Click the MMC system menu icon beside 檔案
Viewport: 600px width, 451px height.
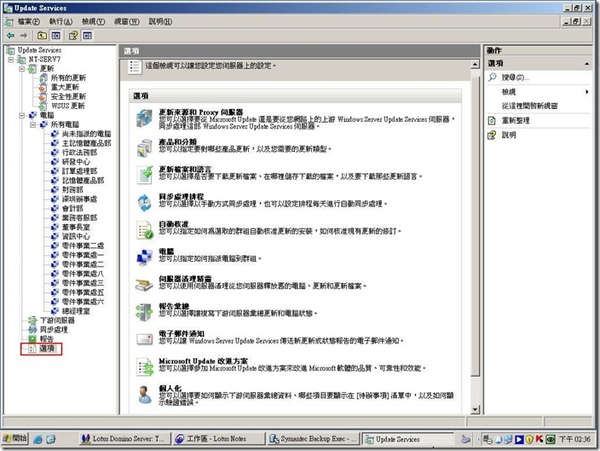coord(9,22)
